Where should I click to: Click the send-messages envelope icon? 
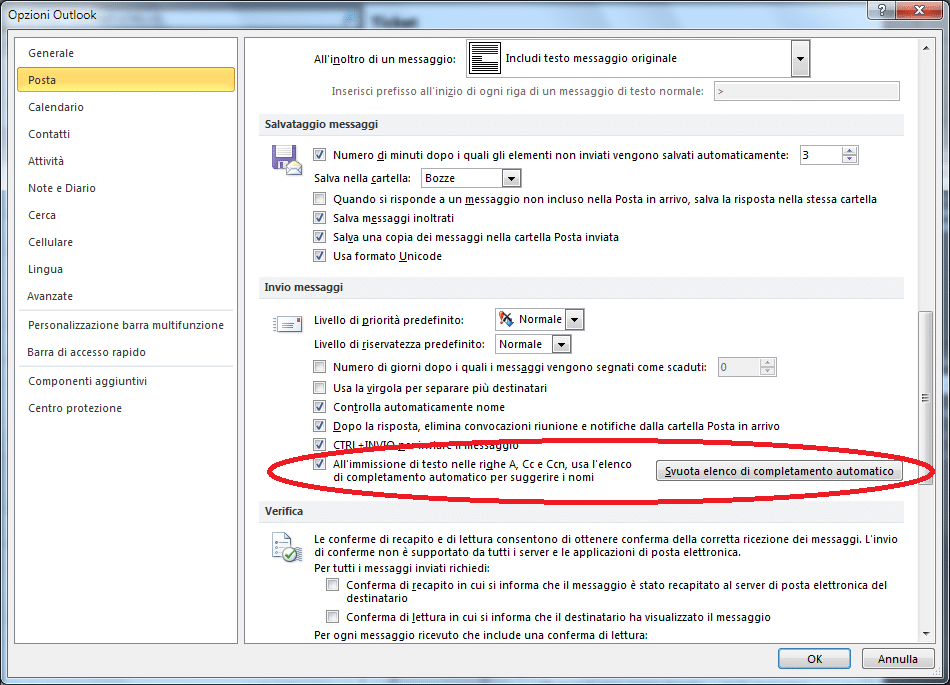click(287, 325)
